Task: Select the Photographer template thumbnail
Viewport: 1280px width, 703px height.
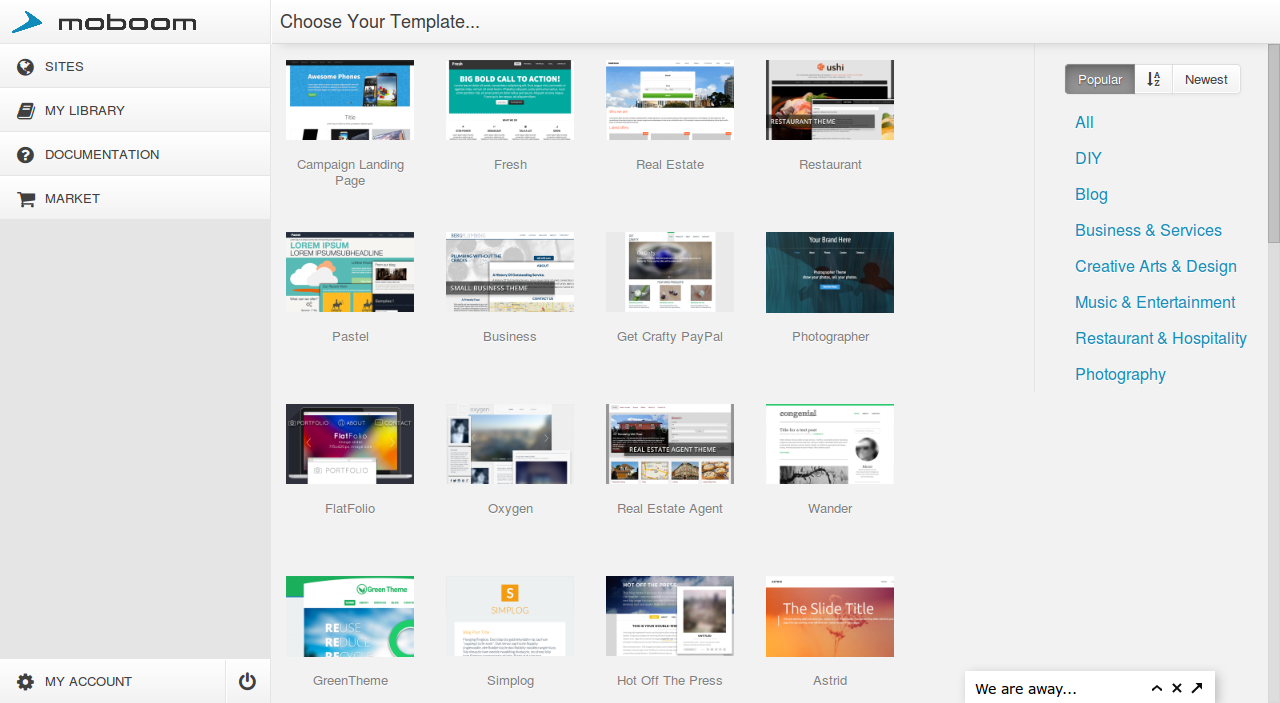Action: (830, 272)
